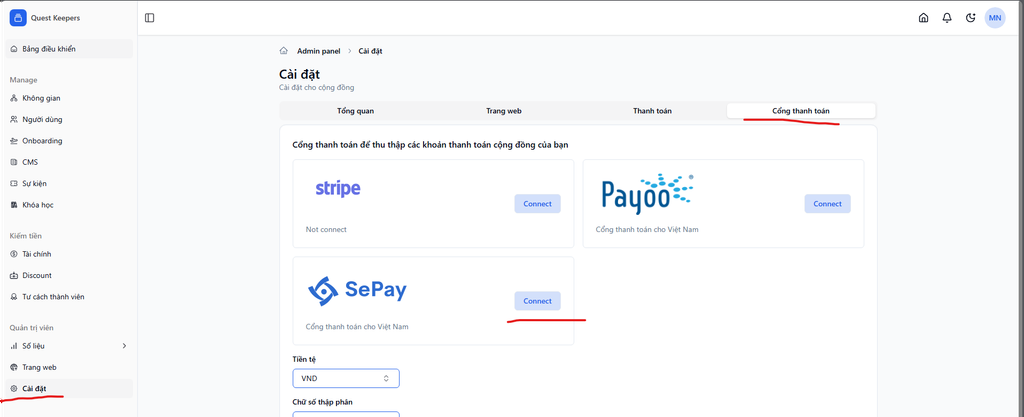Click the Payoo logo

pos(647,194)
